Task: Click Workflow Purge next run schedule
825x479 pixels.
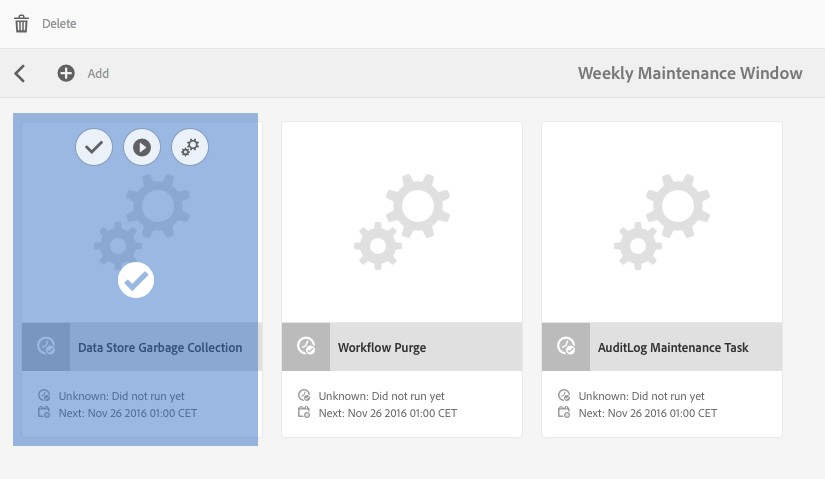Action: (386, 413)
